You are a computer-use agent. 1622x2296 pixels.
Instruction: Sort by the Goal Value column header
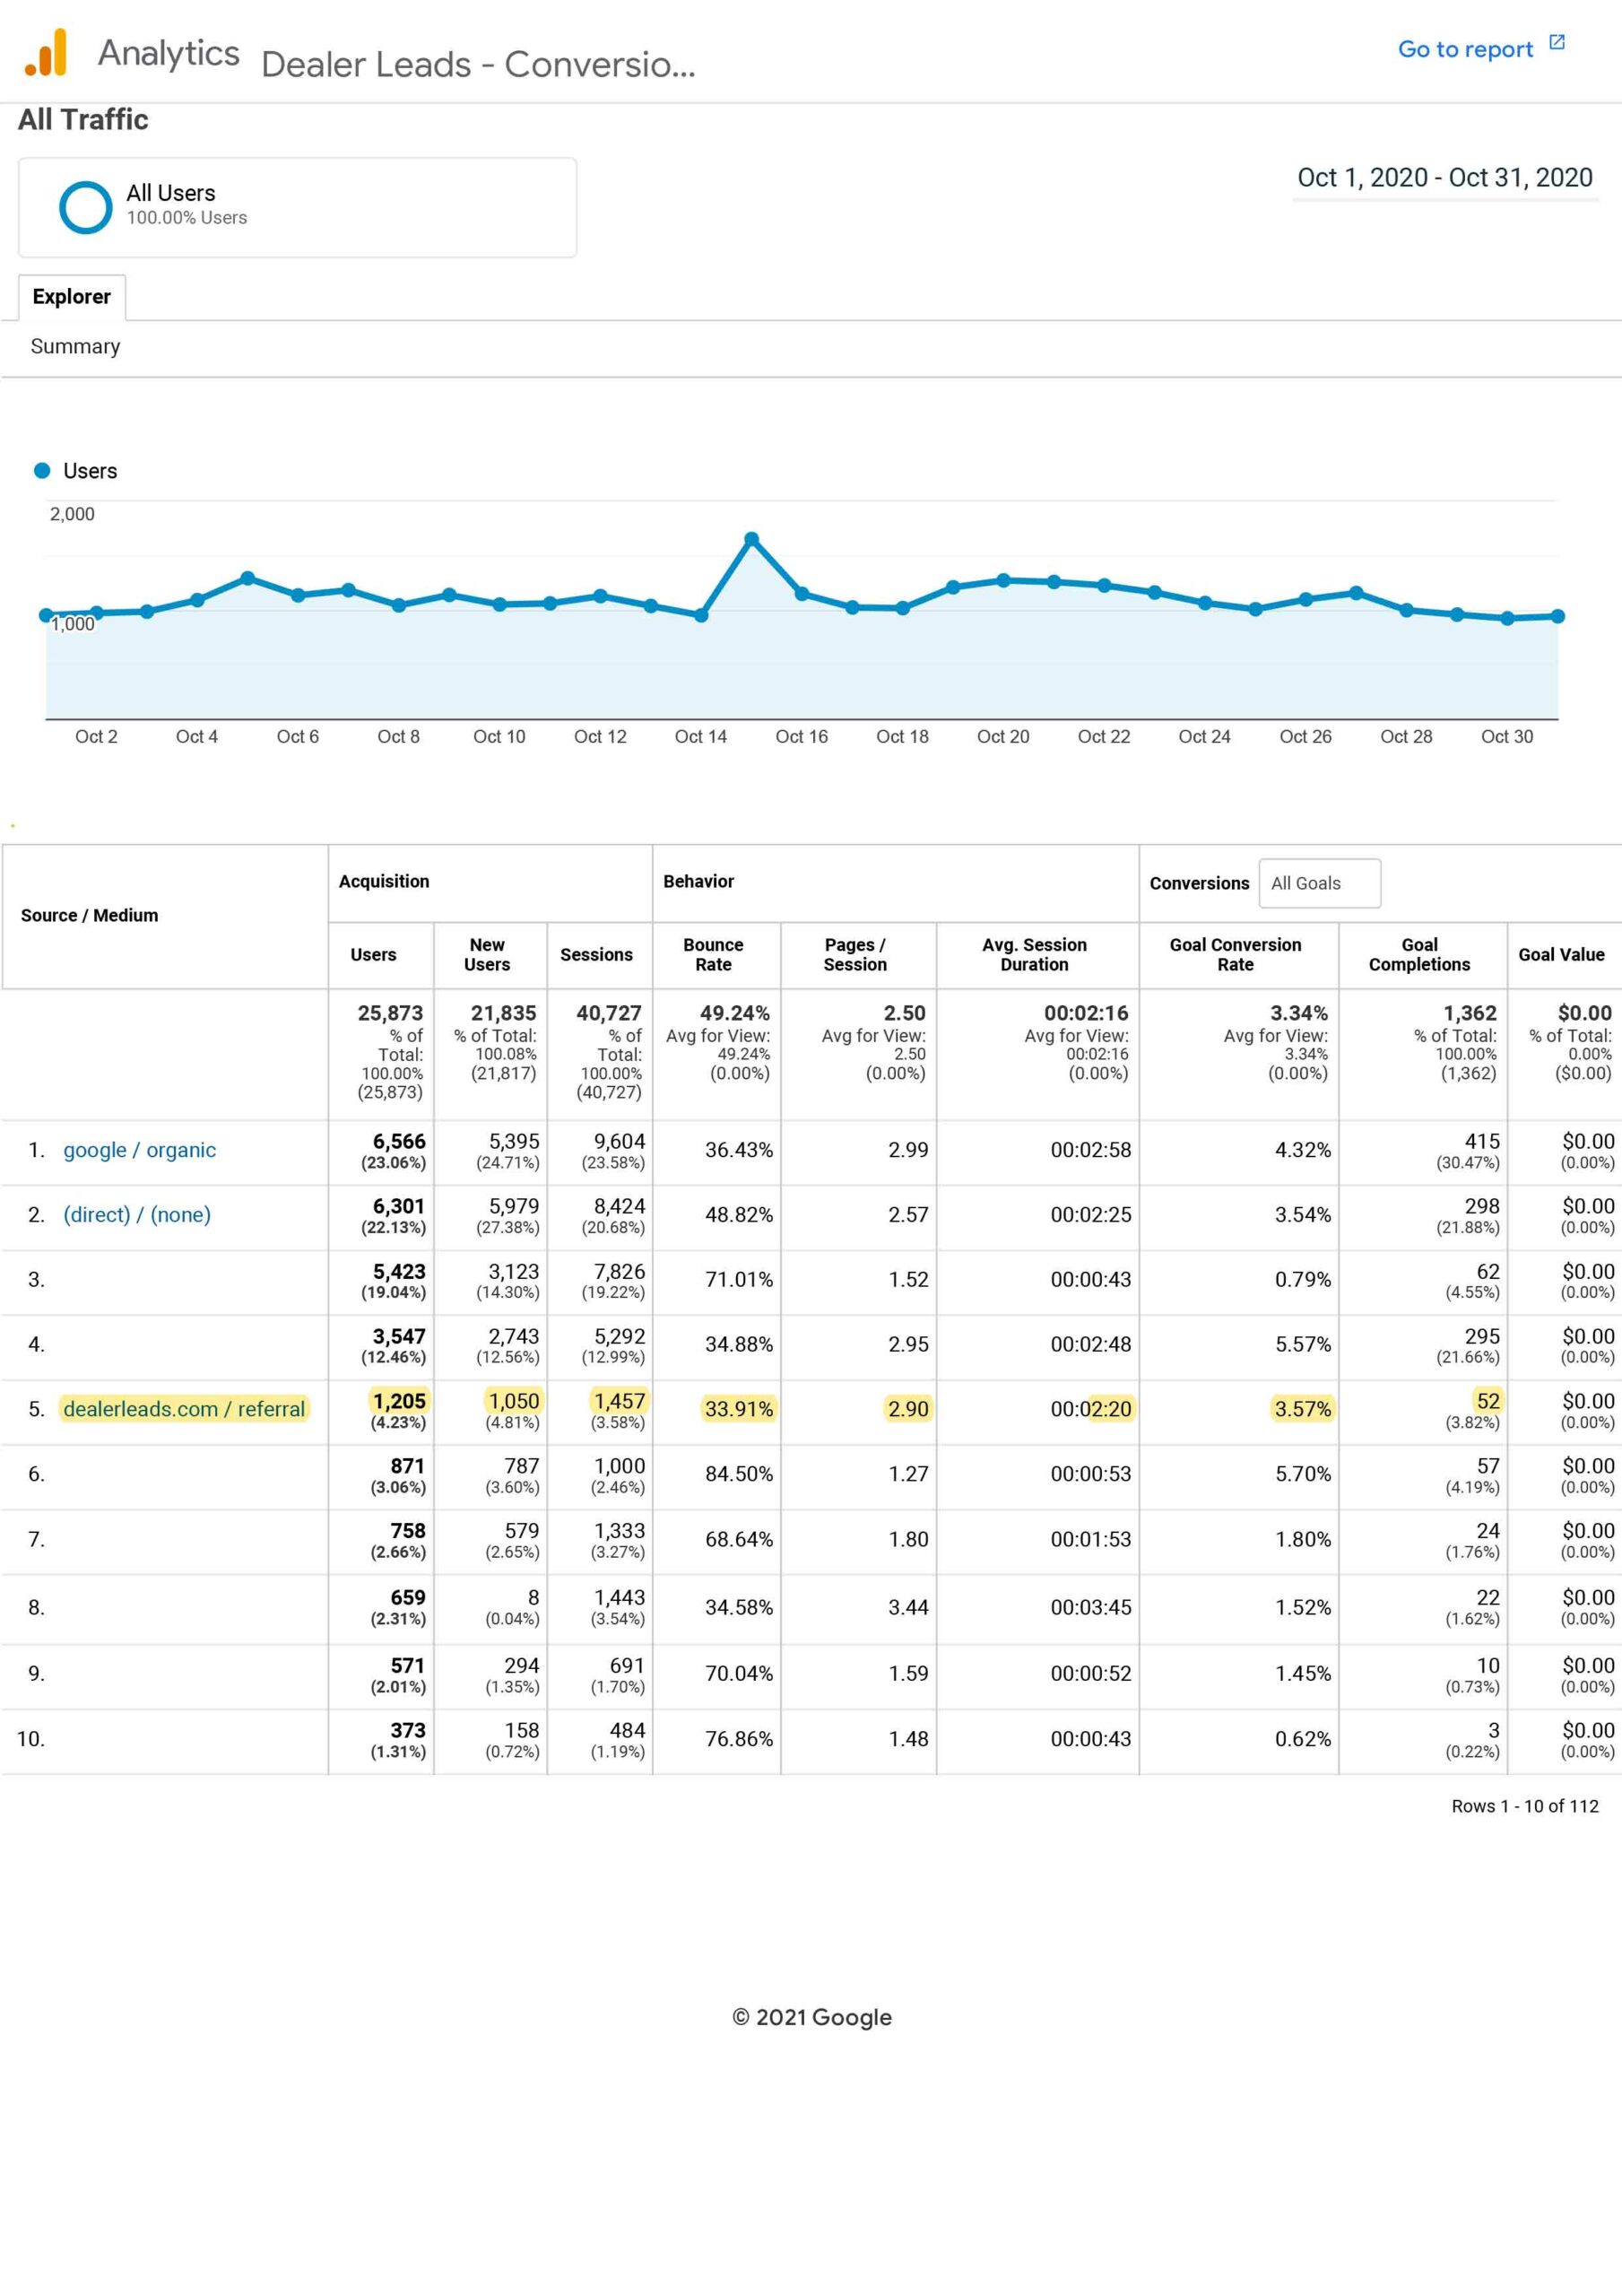(1561, 955)
